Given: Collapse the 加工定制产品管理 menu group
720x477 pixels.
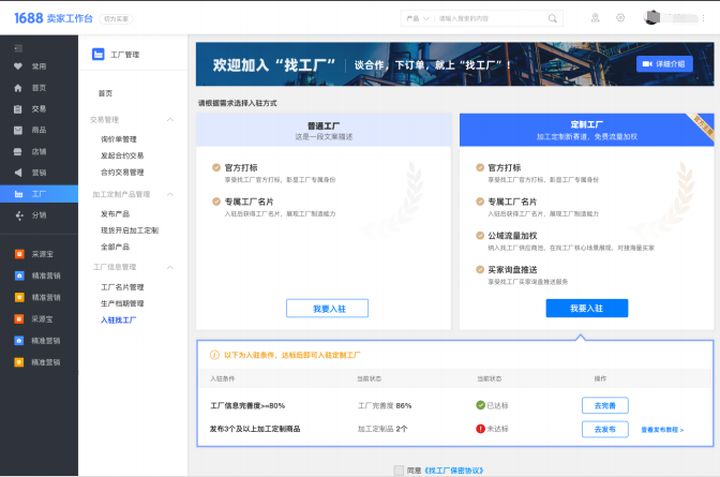Looking at the screenshot, I should (x=170, y=194).
